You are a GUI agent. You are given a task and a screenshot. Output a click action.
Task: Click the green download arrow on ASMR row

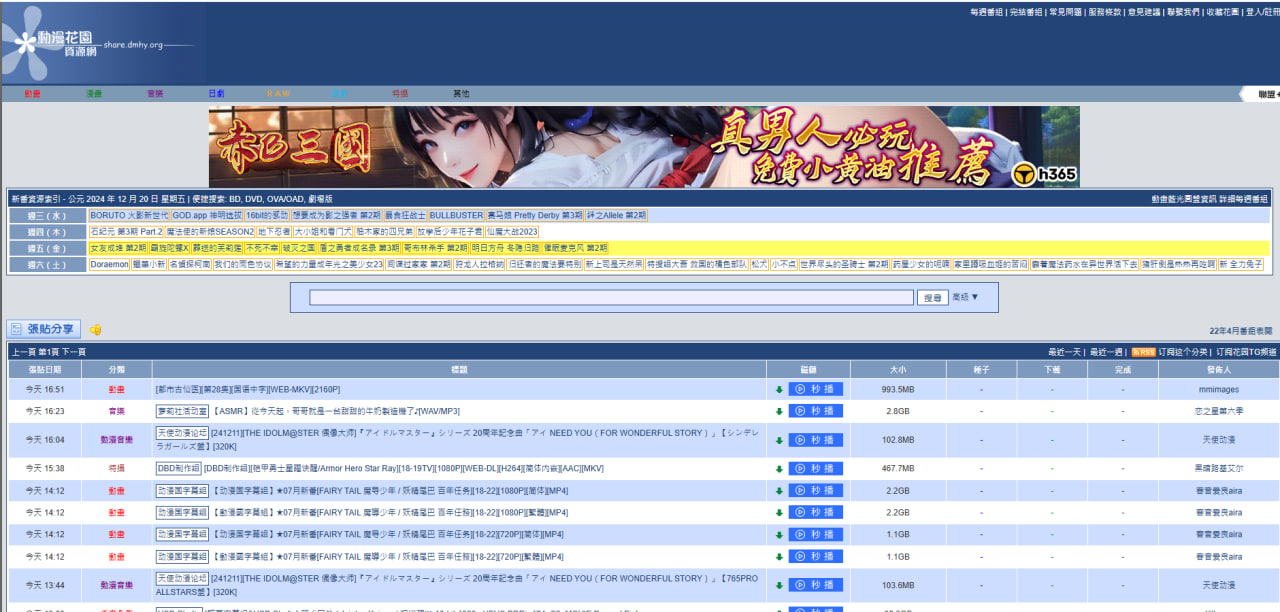[x=779, y=411]
